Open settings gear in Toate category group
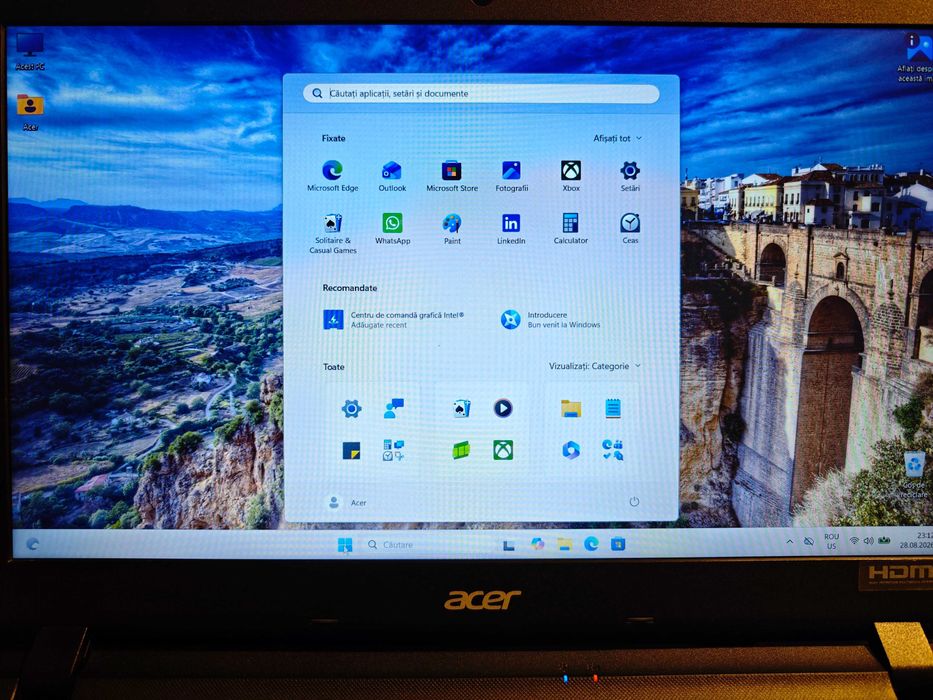 [351, 409]
